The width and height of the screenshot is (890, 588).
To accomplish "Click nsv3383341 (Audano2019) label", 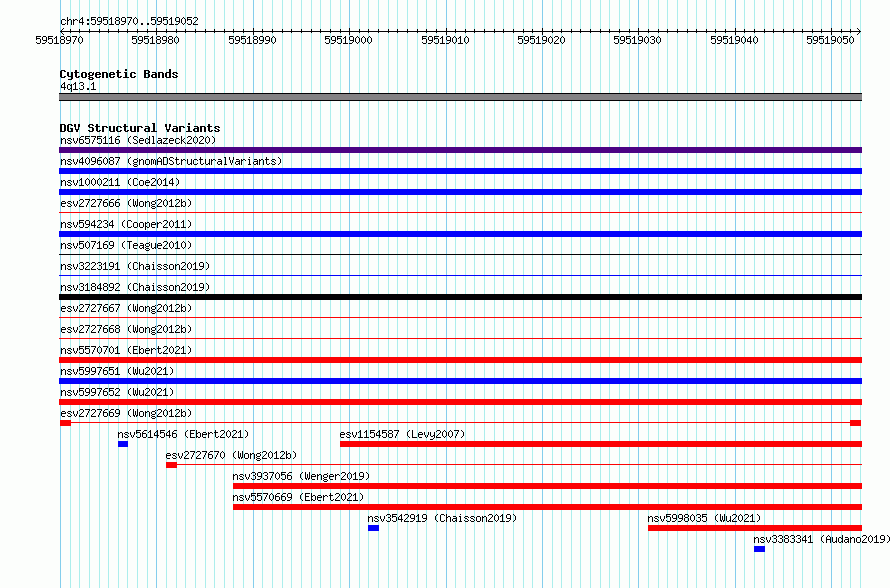I will [x=822, y=539].
